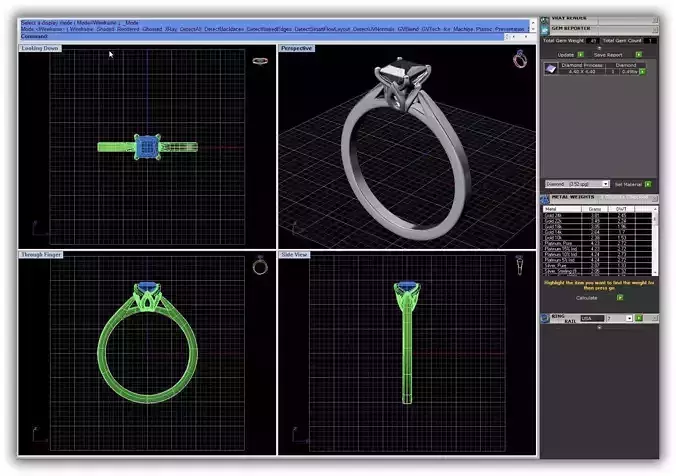
Task: Select the Side View viewport label
Action: click(x=294, y=254)
